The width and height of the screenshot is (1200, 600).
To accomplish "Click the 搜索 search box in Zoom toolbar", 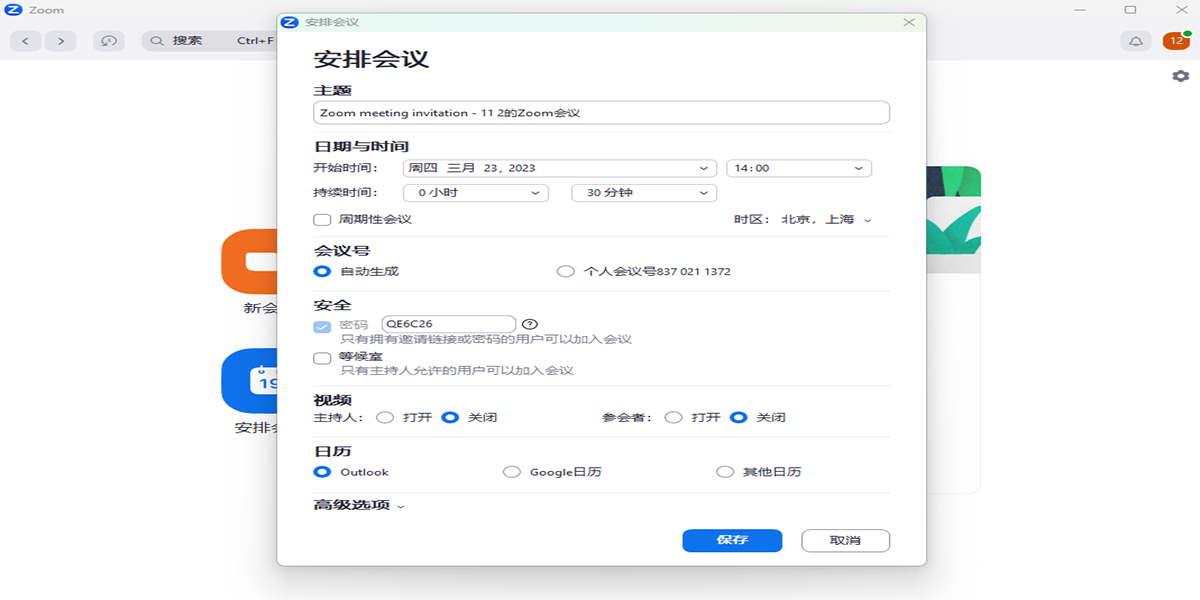I will click(x=211, y=41).
